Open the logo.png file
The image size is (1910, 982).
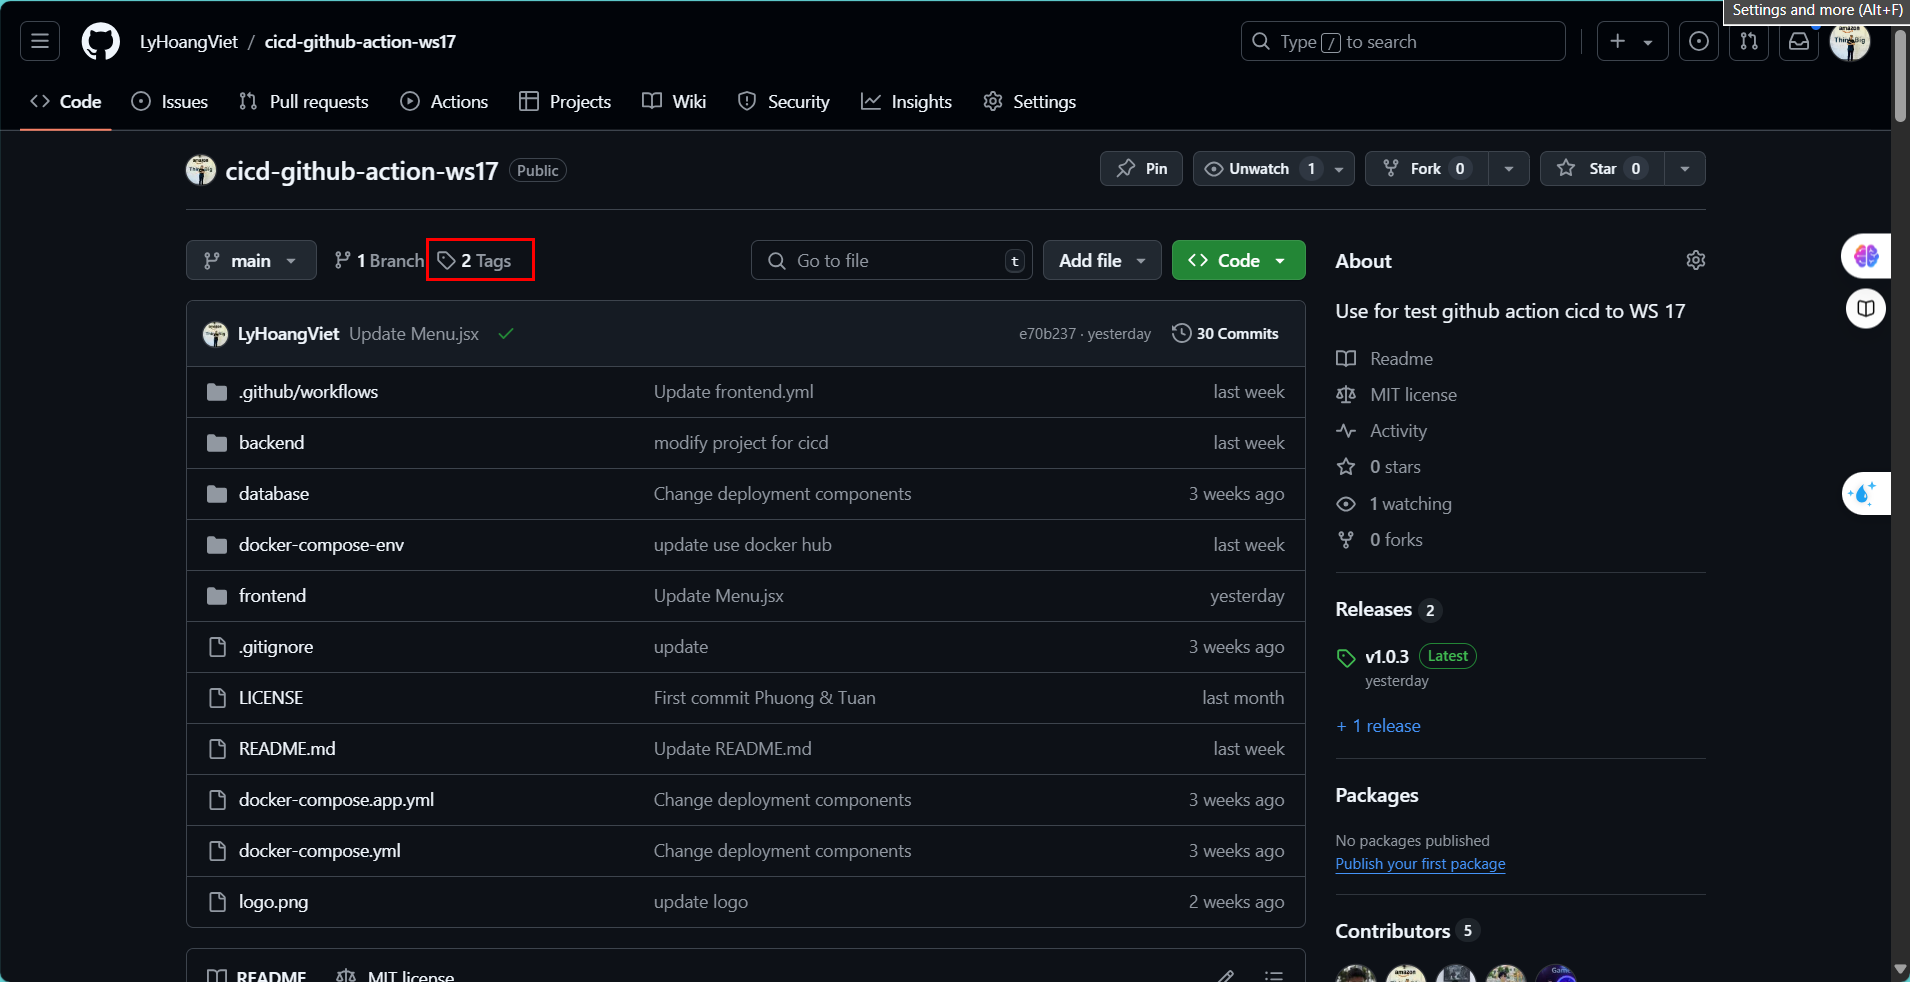pos(273,902)
